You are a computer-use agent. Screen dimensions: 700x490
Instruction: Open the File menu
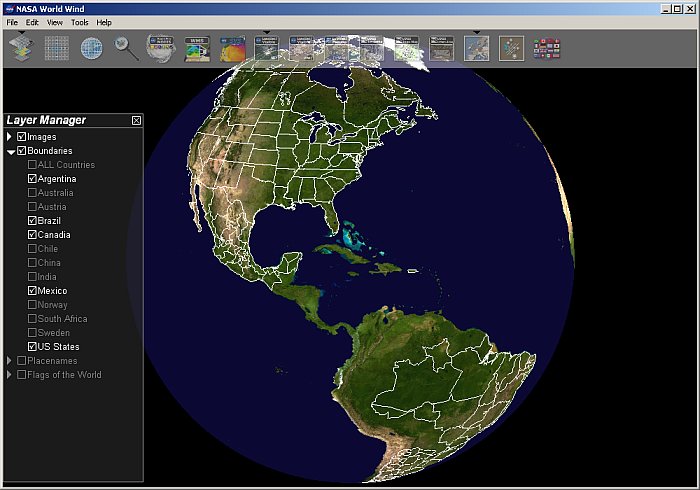(x=12, y=22)
